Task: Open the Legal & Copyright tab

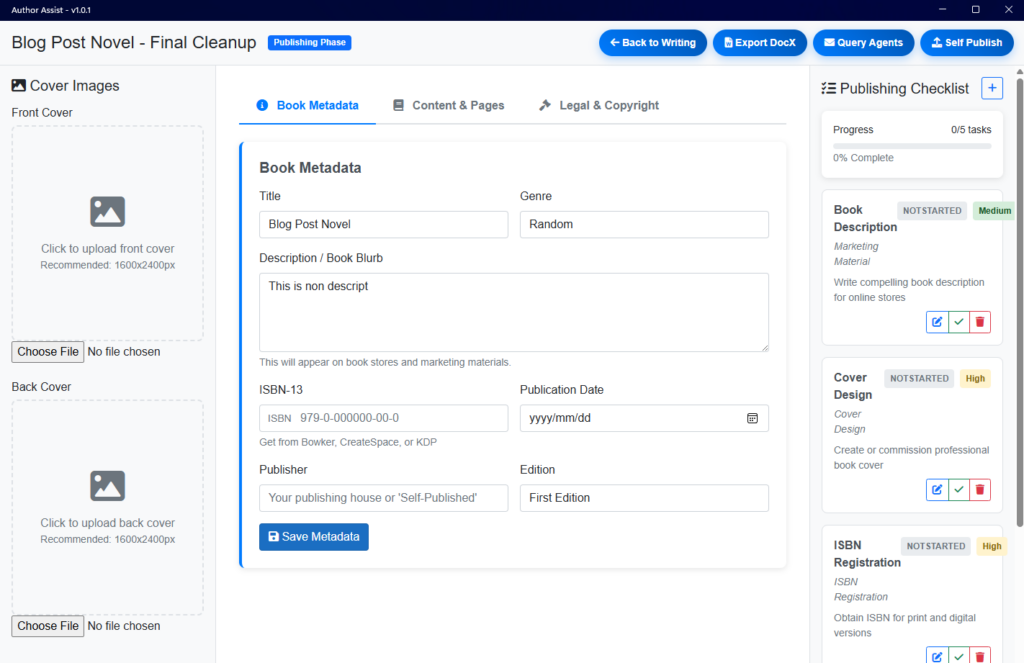Action: (x=598, y=105)
